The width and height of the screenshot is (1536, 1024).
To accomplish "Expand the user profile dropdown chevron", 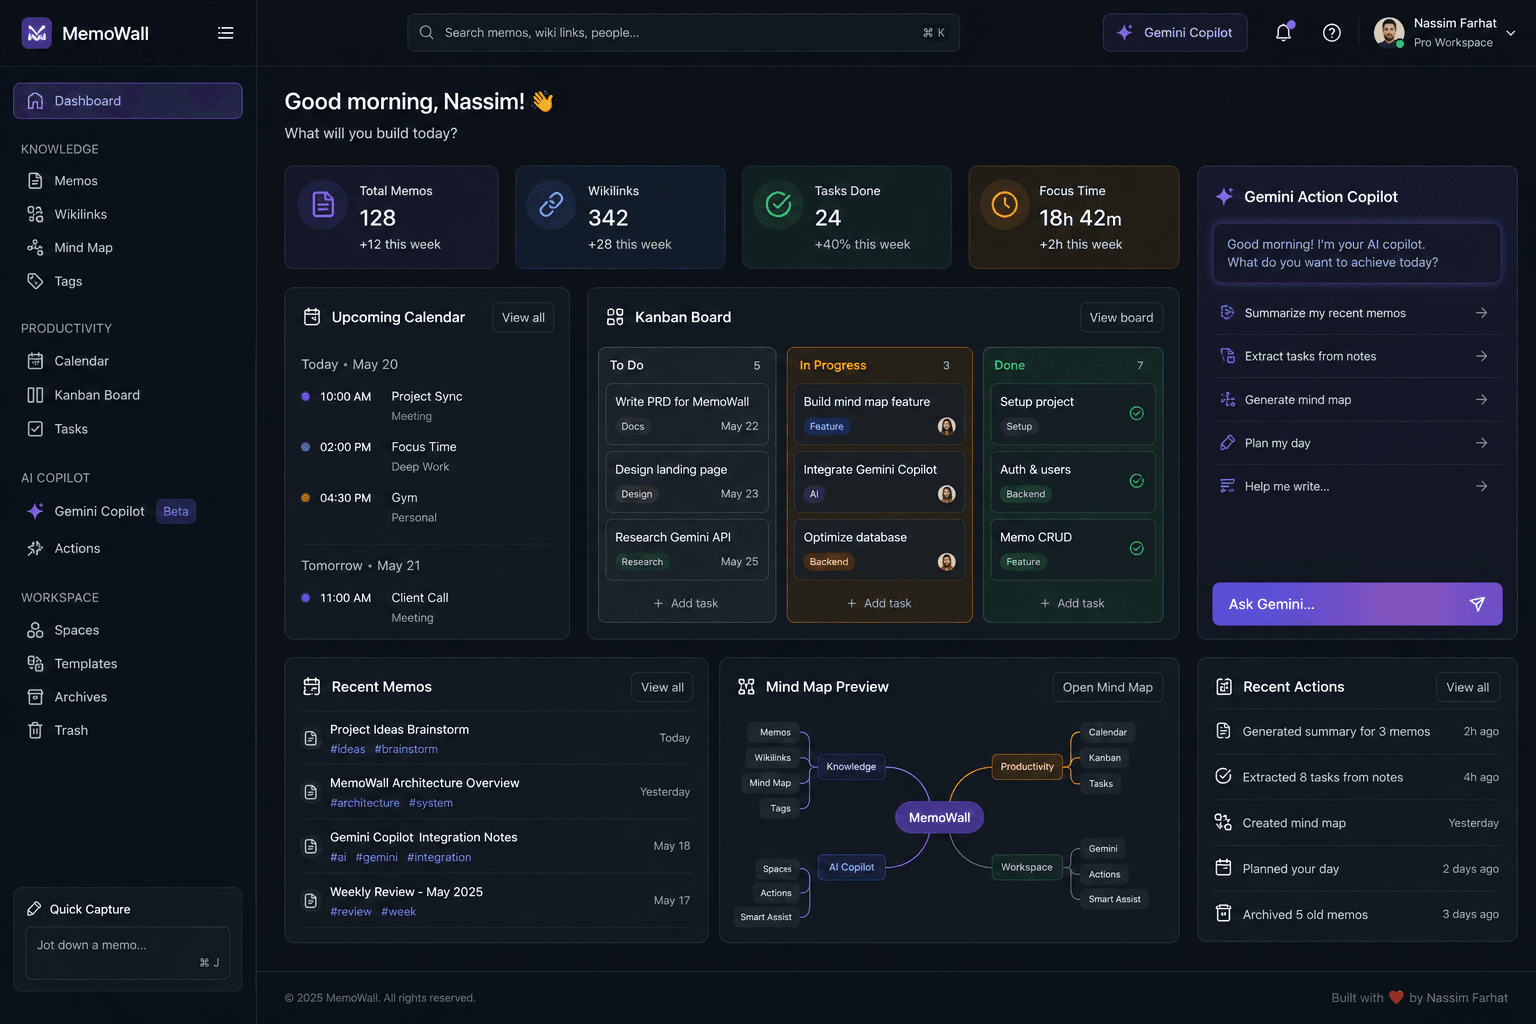I will pos(1510,33).
